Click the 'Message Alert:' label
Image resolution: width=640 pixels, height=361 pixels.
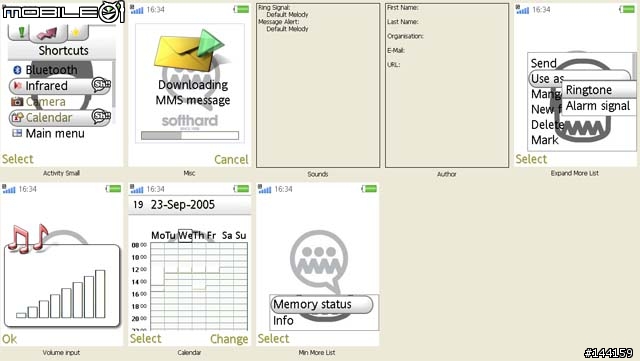[278, 22]
